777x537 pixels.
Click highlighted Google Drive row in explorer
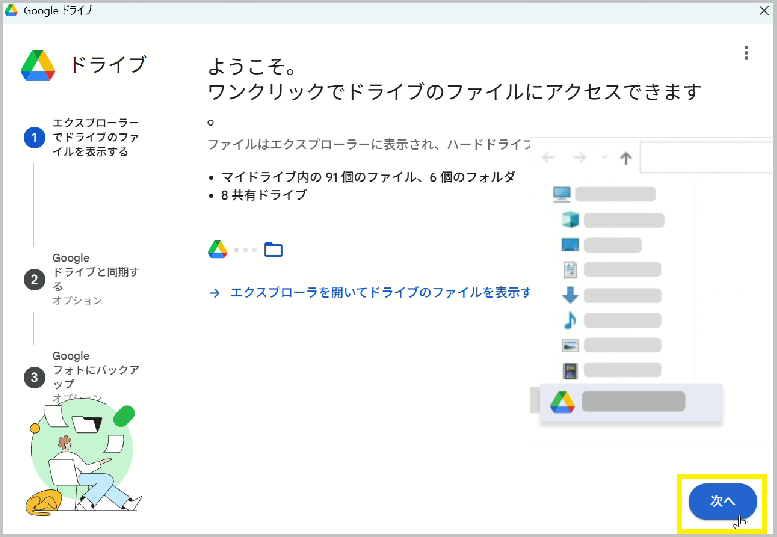click(x=631, y=402)
